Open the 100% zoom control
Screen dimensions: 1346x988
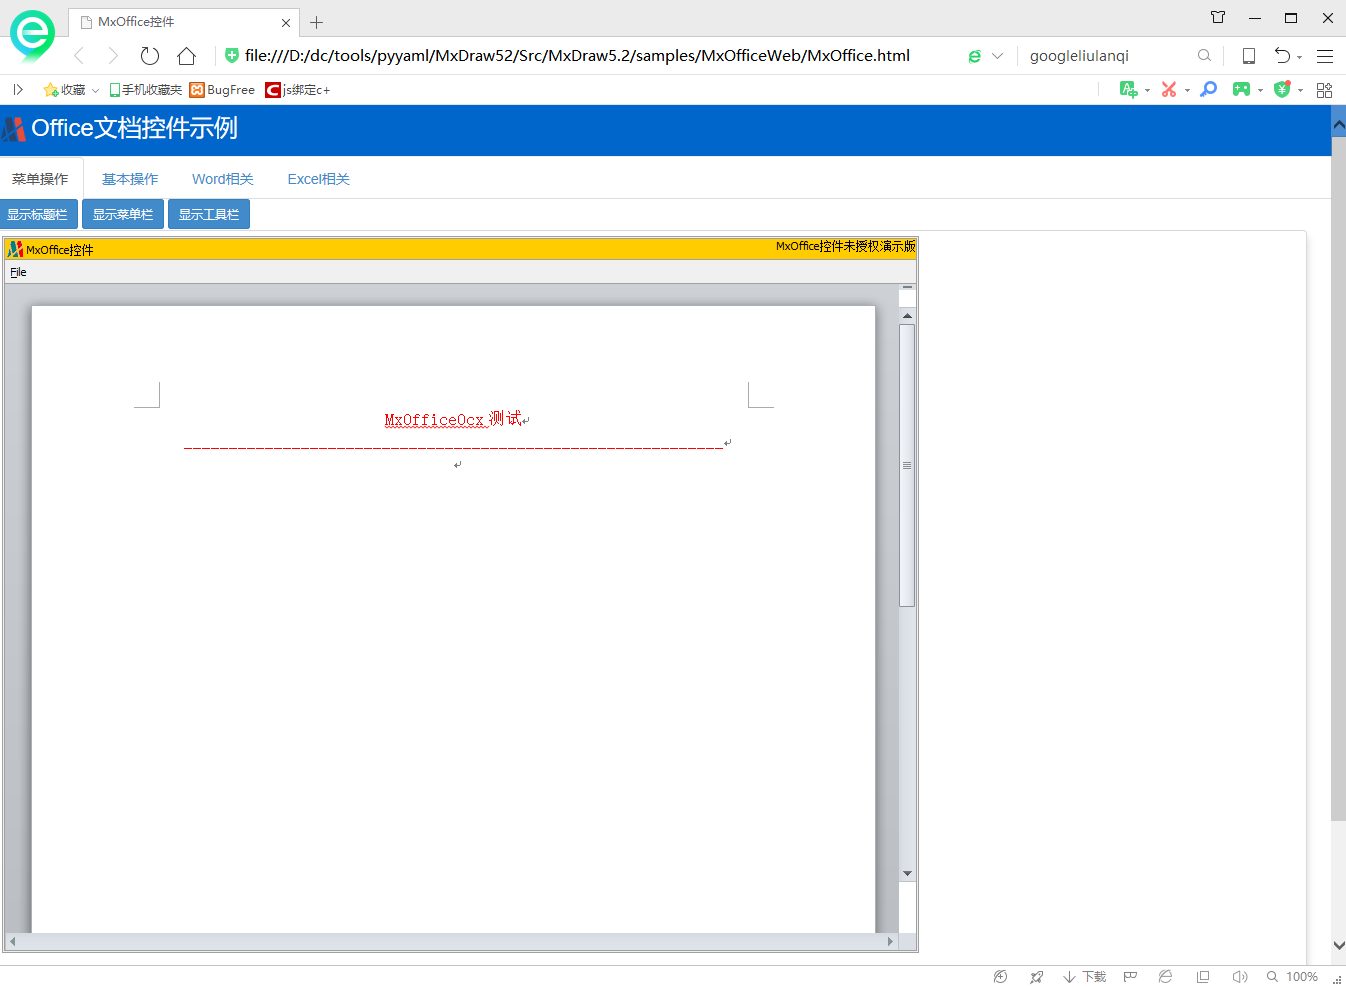[1292, 977]
